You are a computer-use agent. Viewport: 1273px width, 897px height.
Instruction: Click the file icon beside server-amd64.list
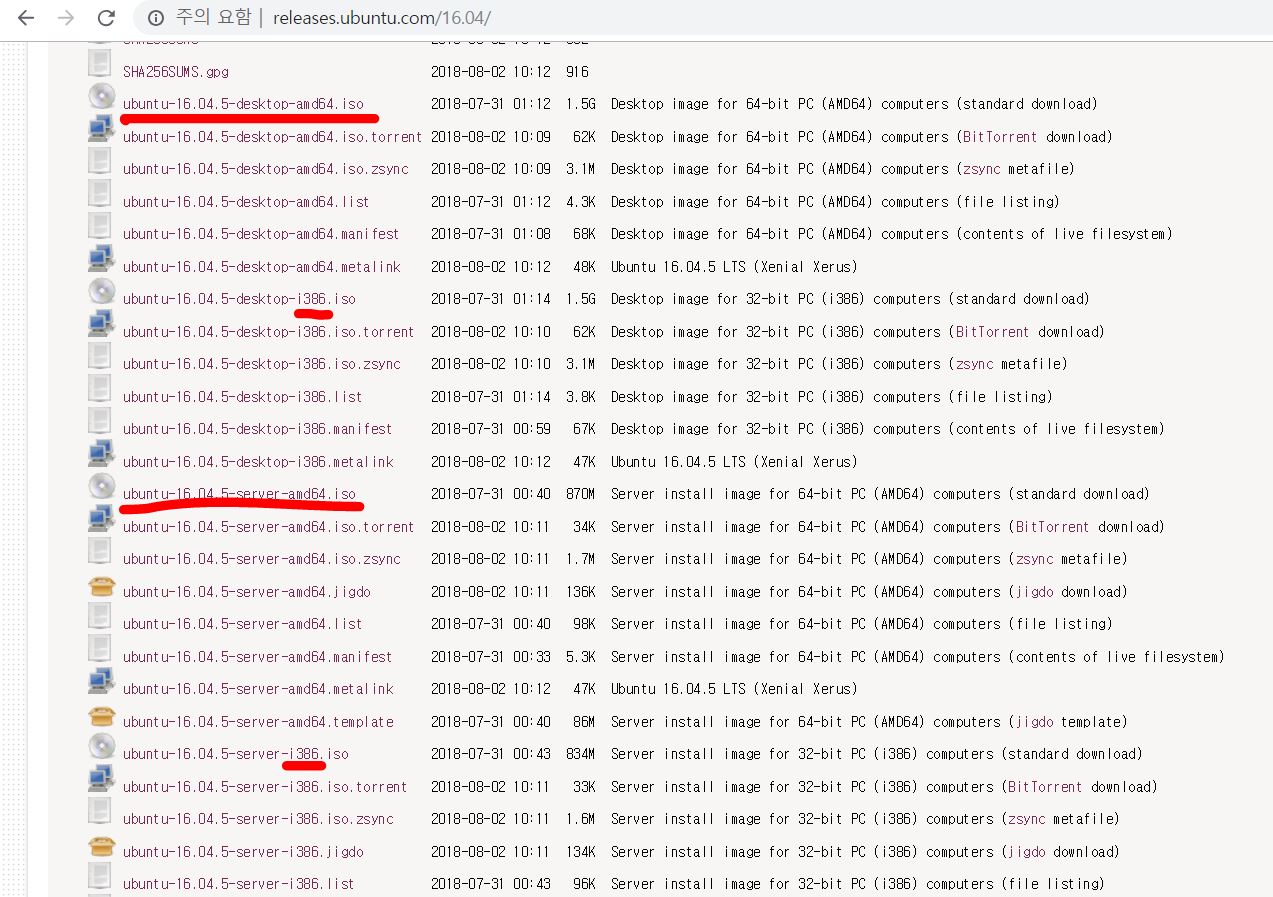point(100,616)
